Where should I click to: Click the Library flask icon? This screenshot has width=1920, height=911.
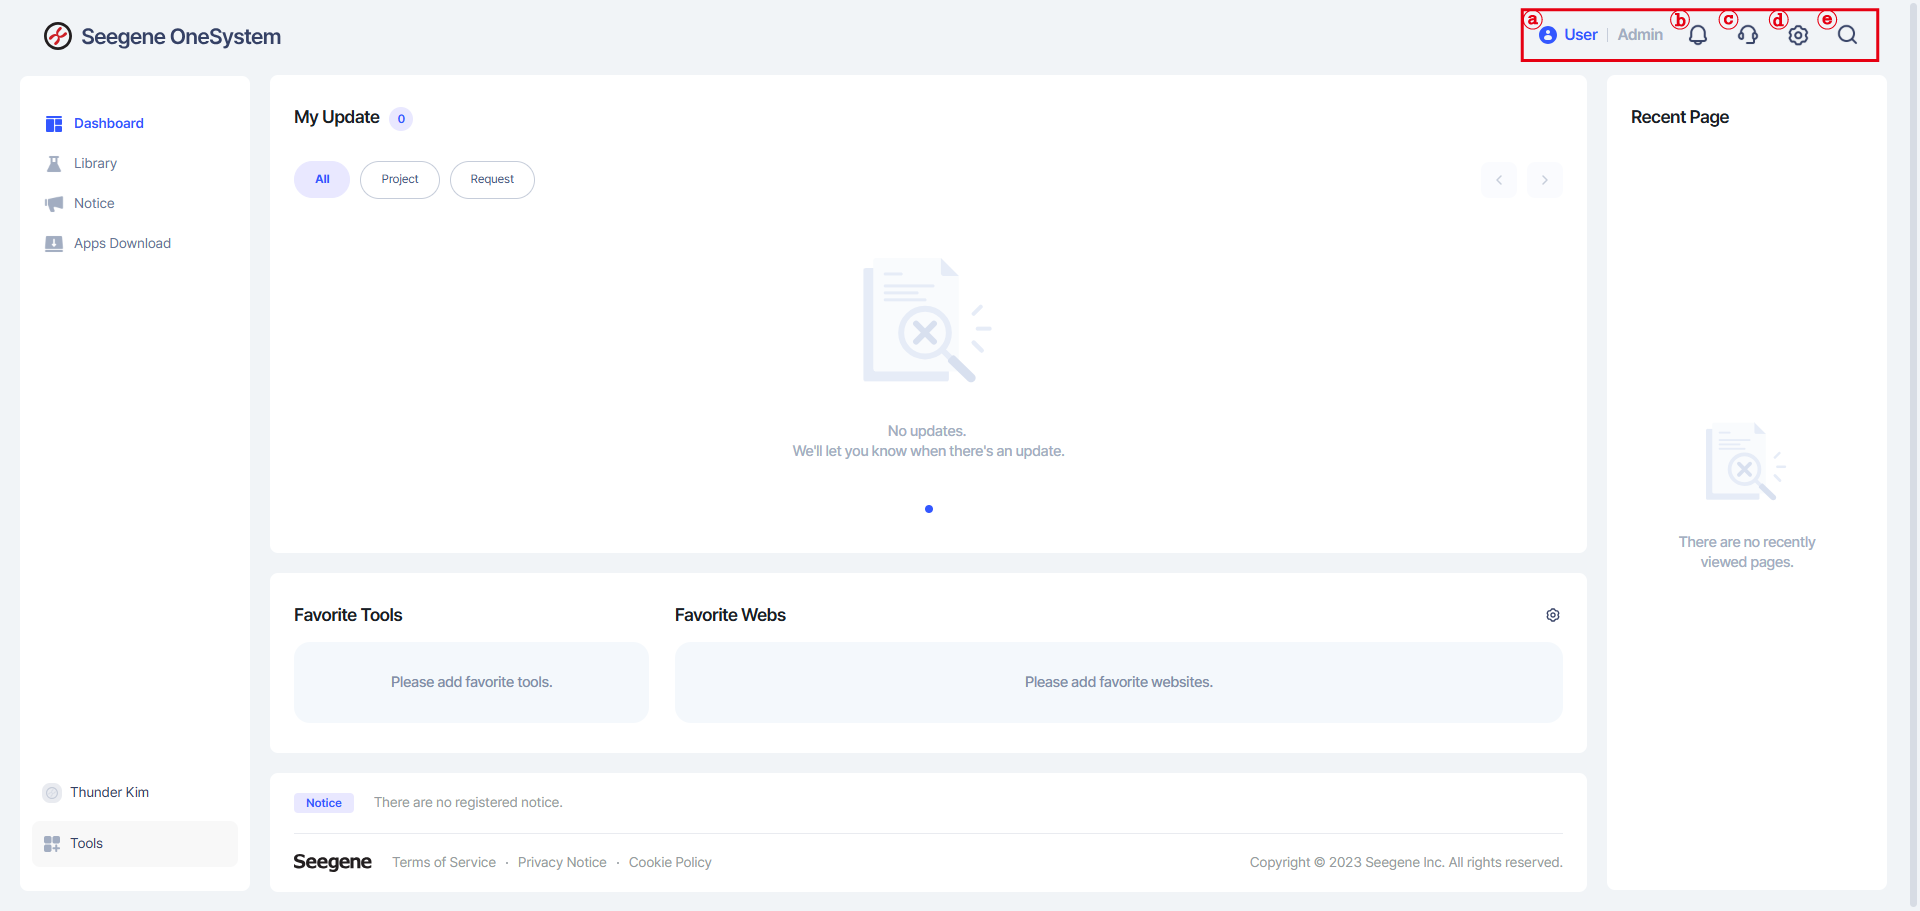tap(54, 163)
